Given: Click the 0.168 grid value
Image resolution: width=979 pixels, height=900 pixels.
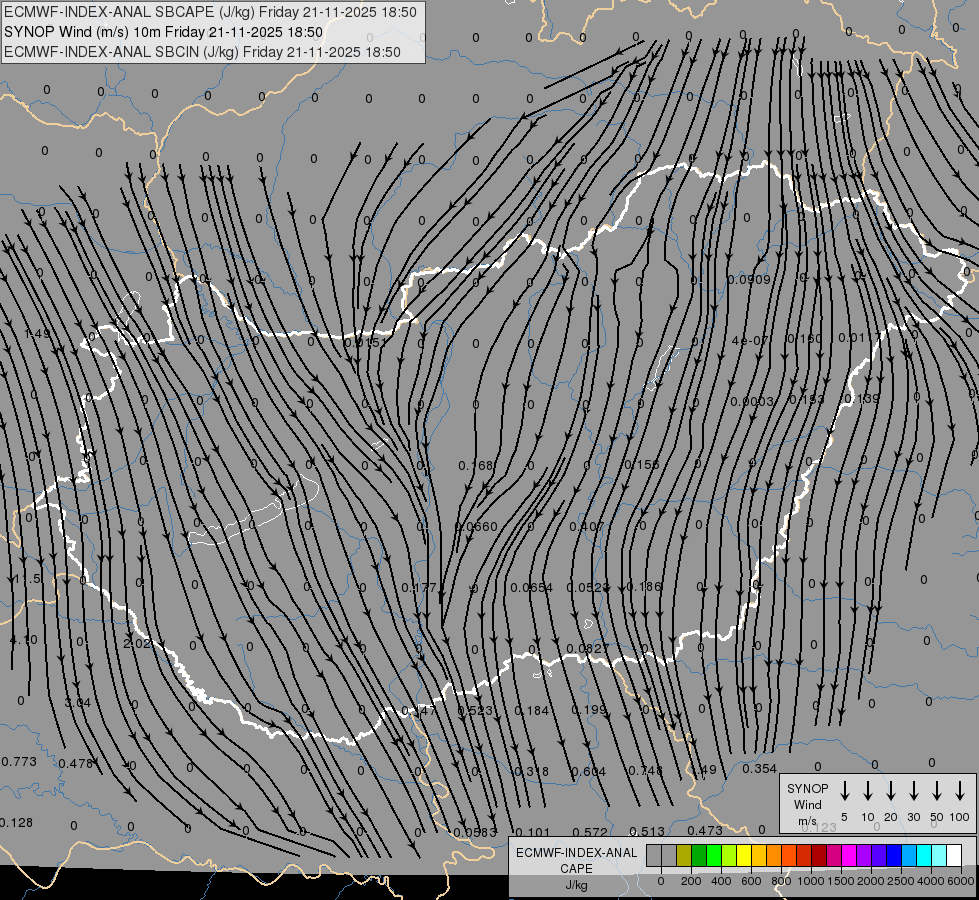Looking at the screenshot, I should [476, 465].
